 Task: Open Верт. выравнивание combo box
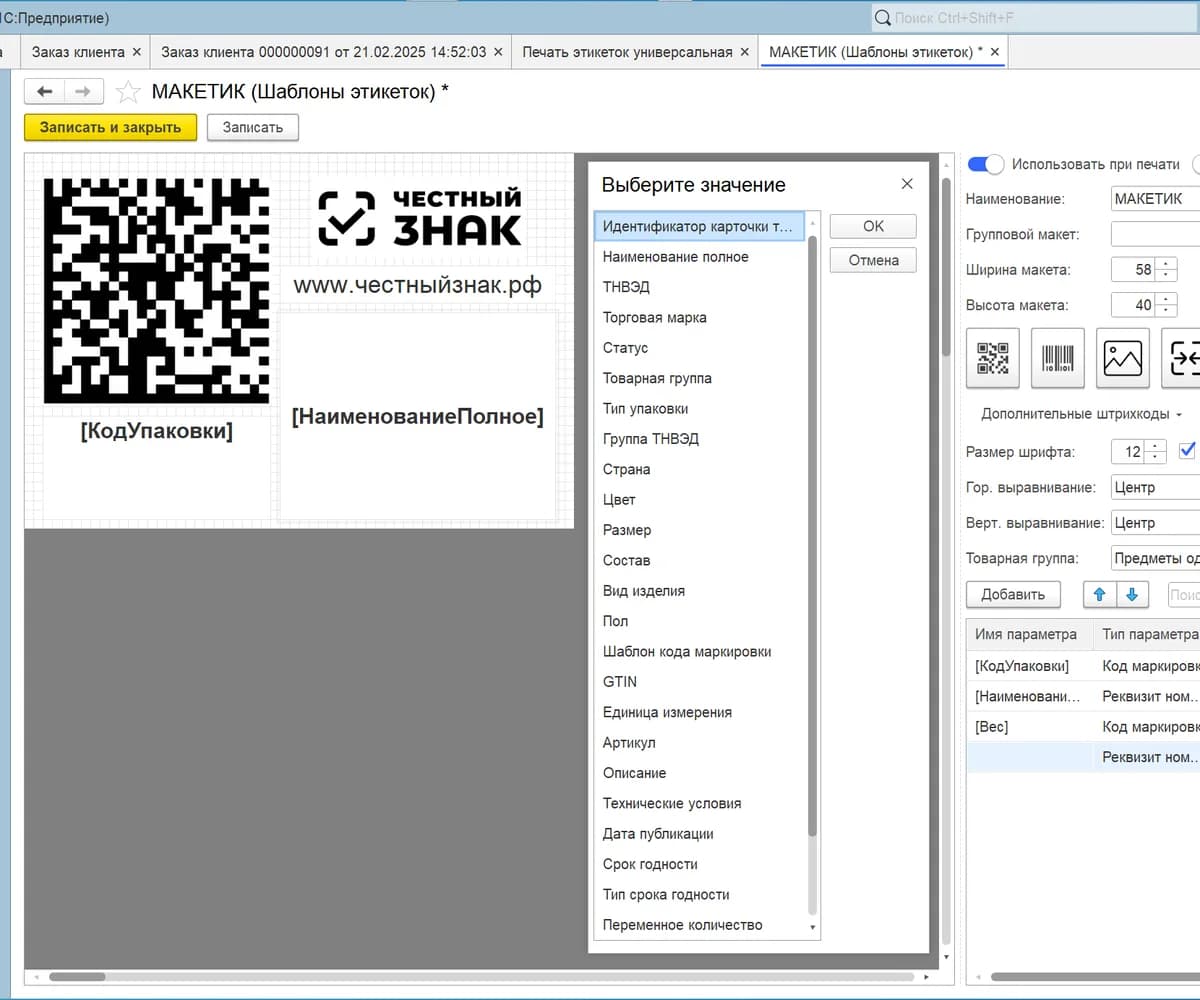pos(1156,522)
